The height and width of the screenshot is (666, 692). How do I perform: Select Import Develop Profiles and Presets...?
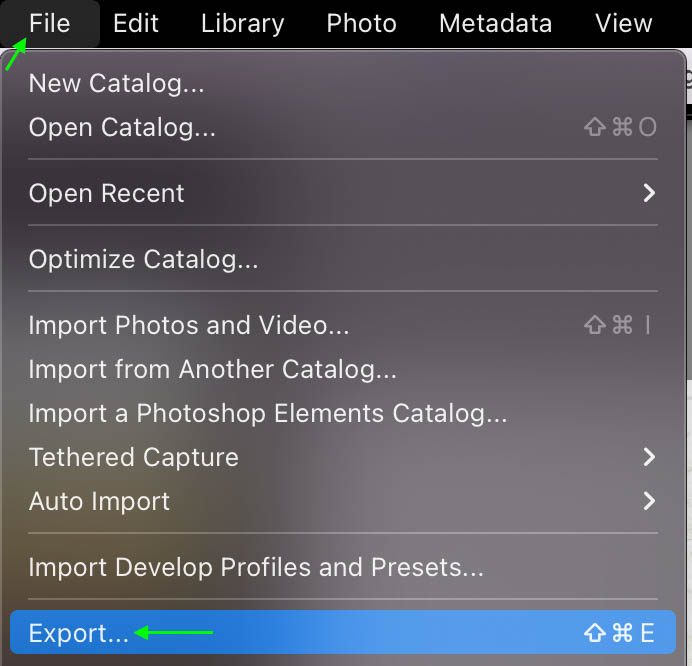(343, 567)
